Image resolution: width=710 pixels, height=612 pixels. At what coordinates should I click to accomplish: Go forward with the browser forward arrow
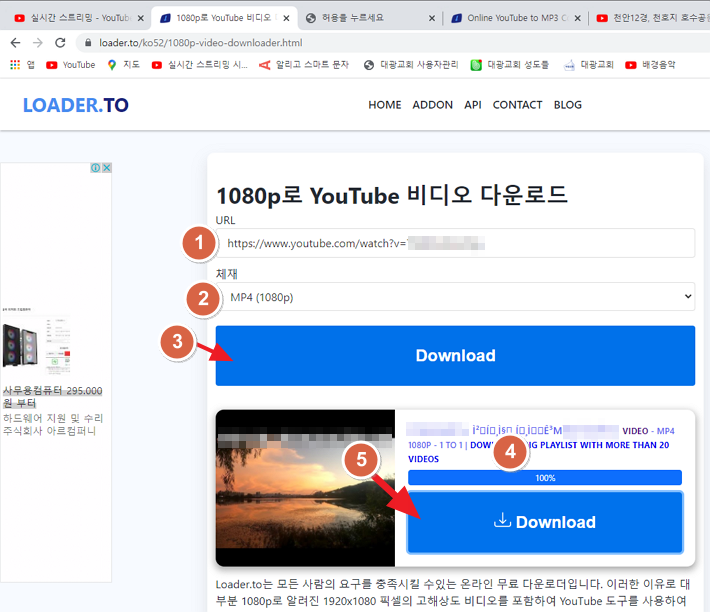pos(38,43)
